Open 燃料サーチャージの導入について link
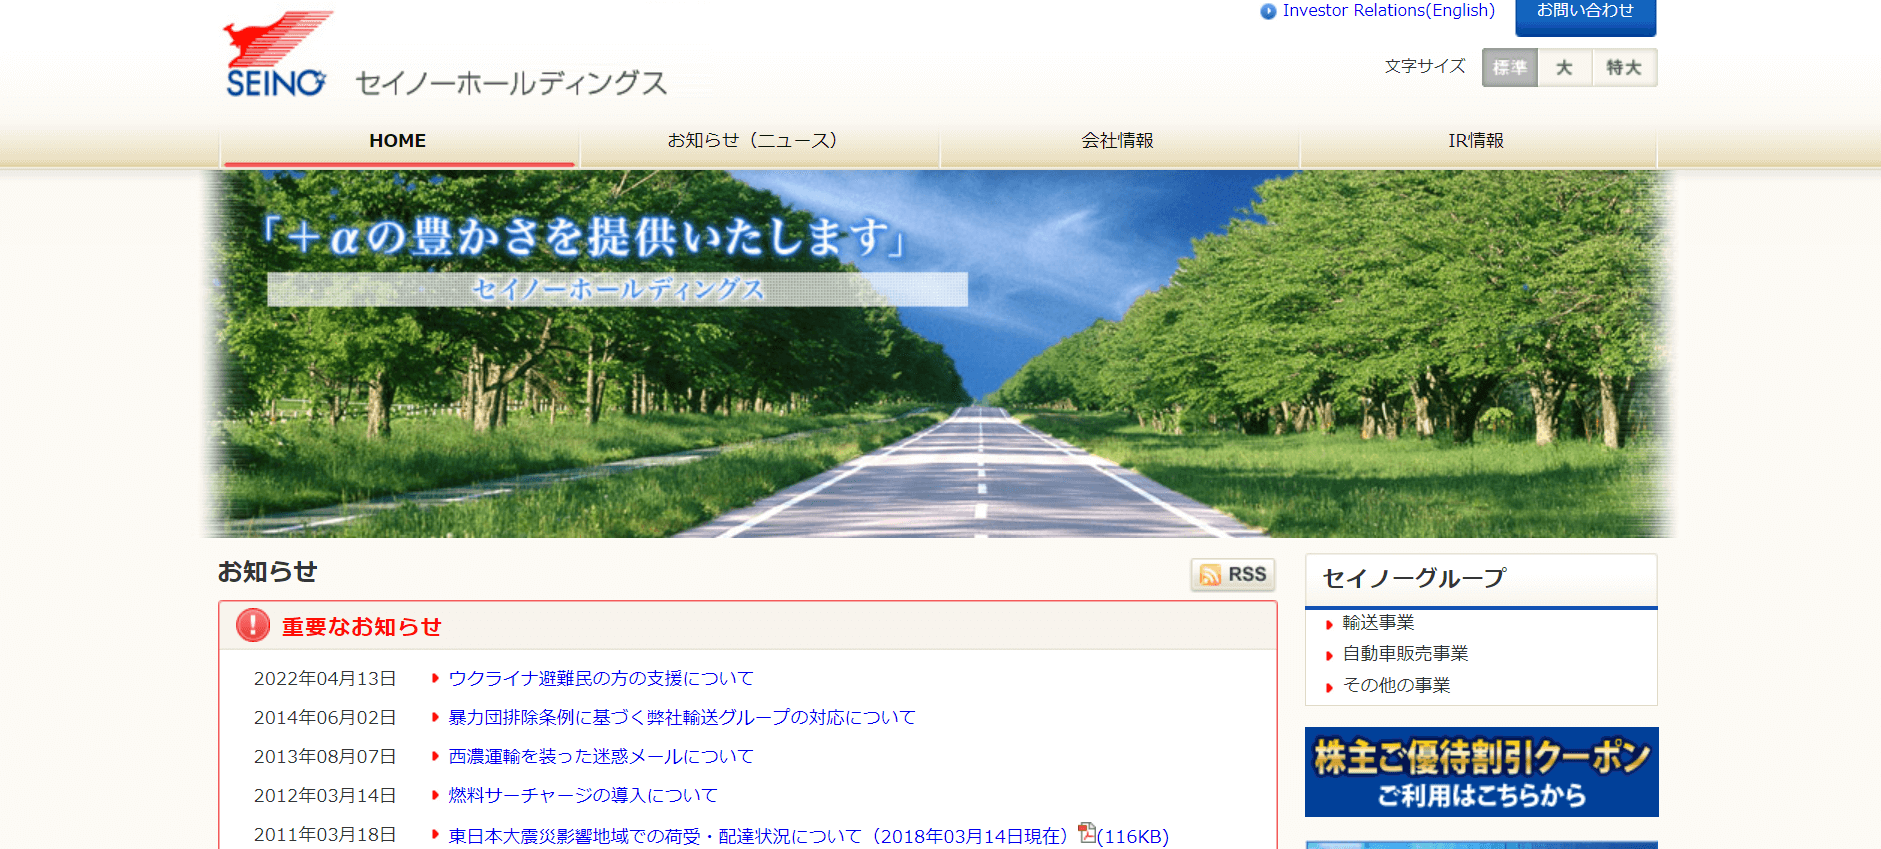Image resolution: width=1881 pixels, height=849 pixels. pyautogui.click(x=583, y=795)
